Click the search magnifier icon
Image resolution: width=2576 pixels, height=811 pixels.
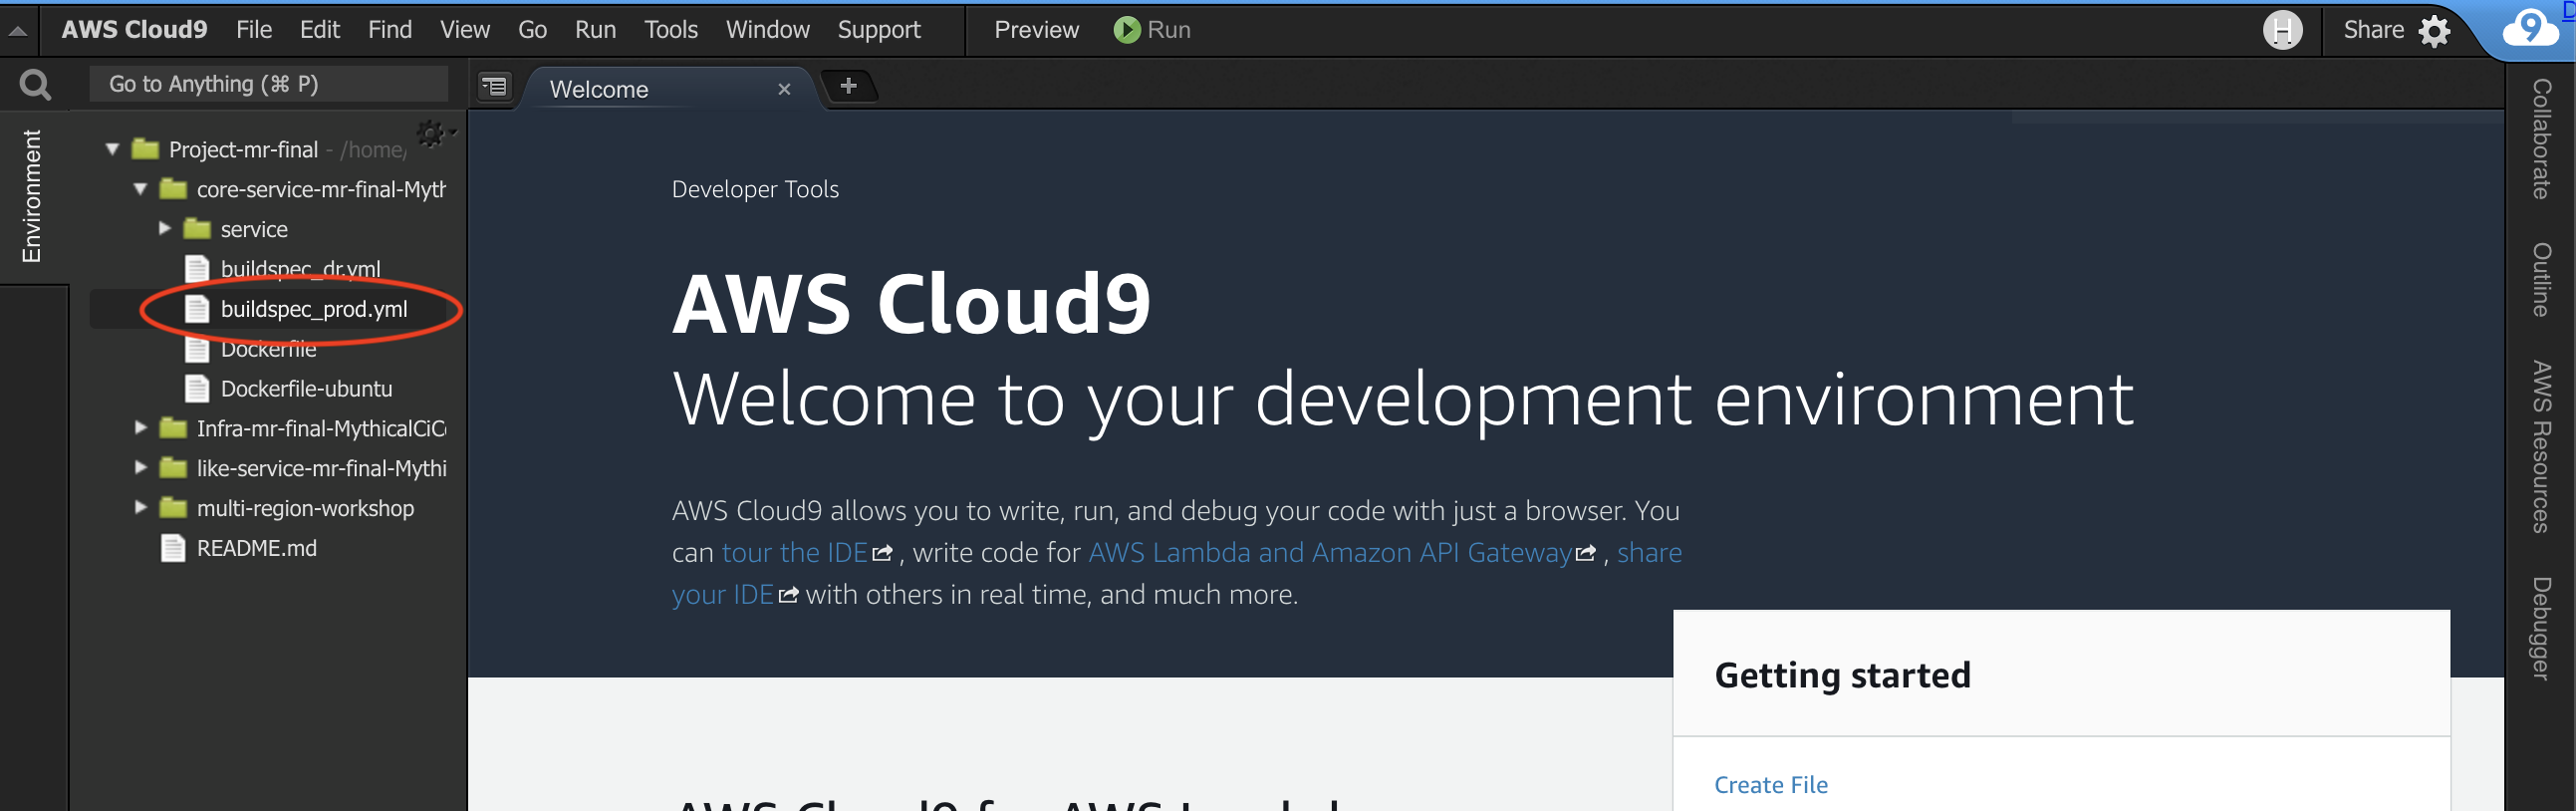[35, 85]
